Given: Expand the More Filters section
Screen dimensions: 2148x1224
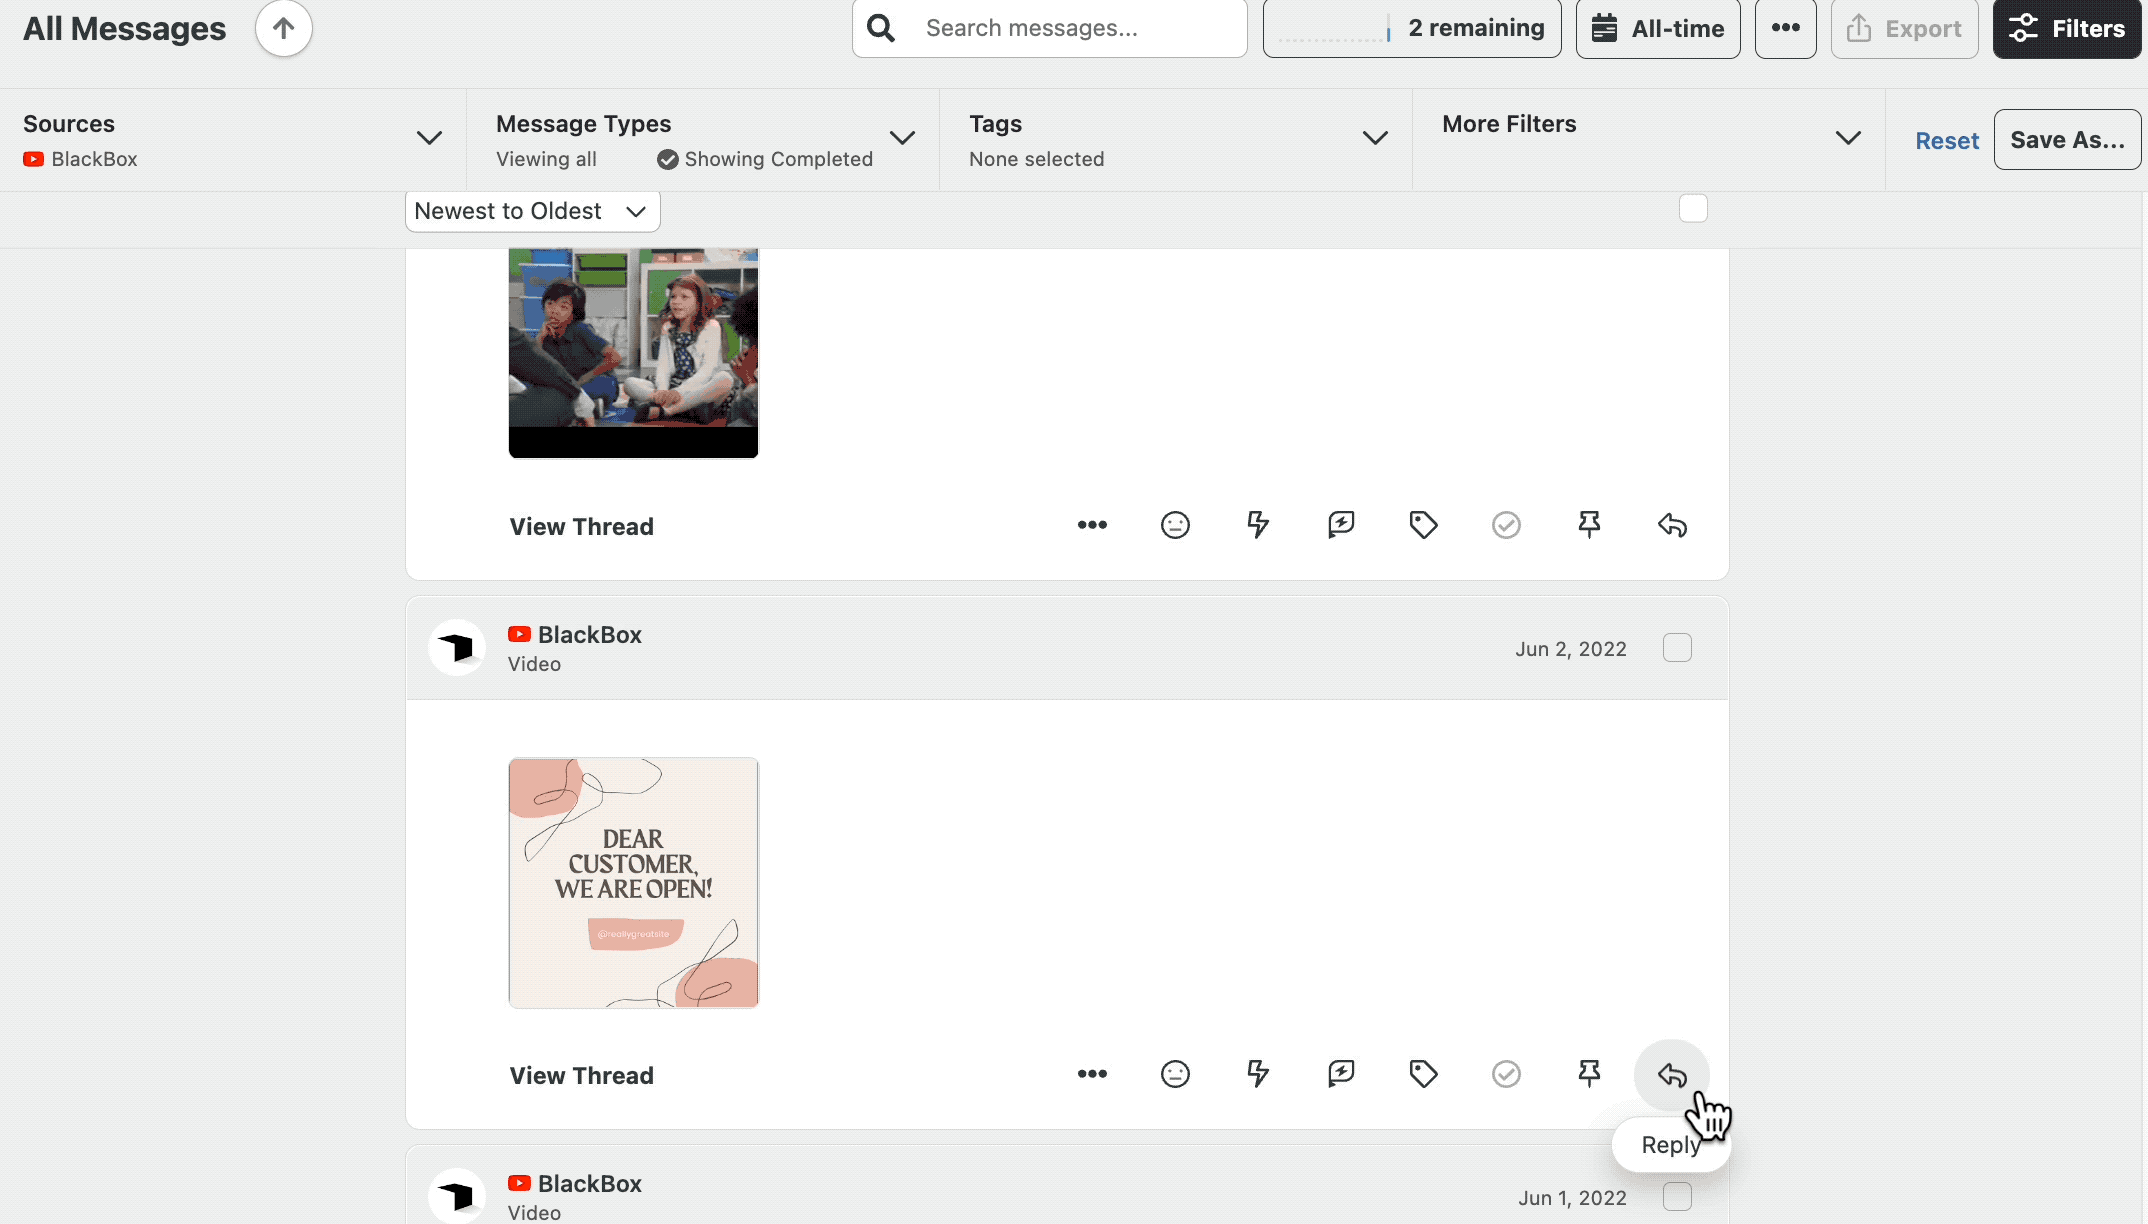Looking at the screenshot, I should pos(1848,138).
